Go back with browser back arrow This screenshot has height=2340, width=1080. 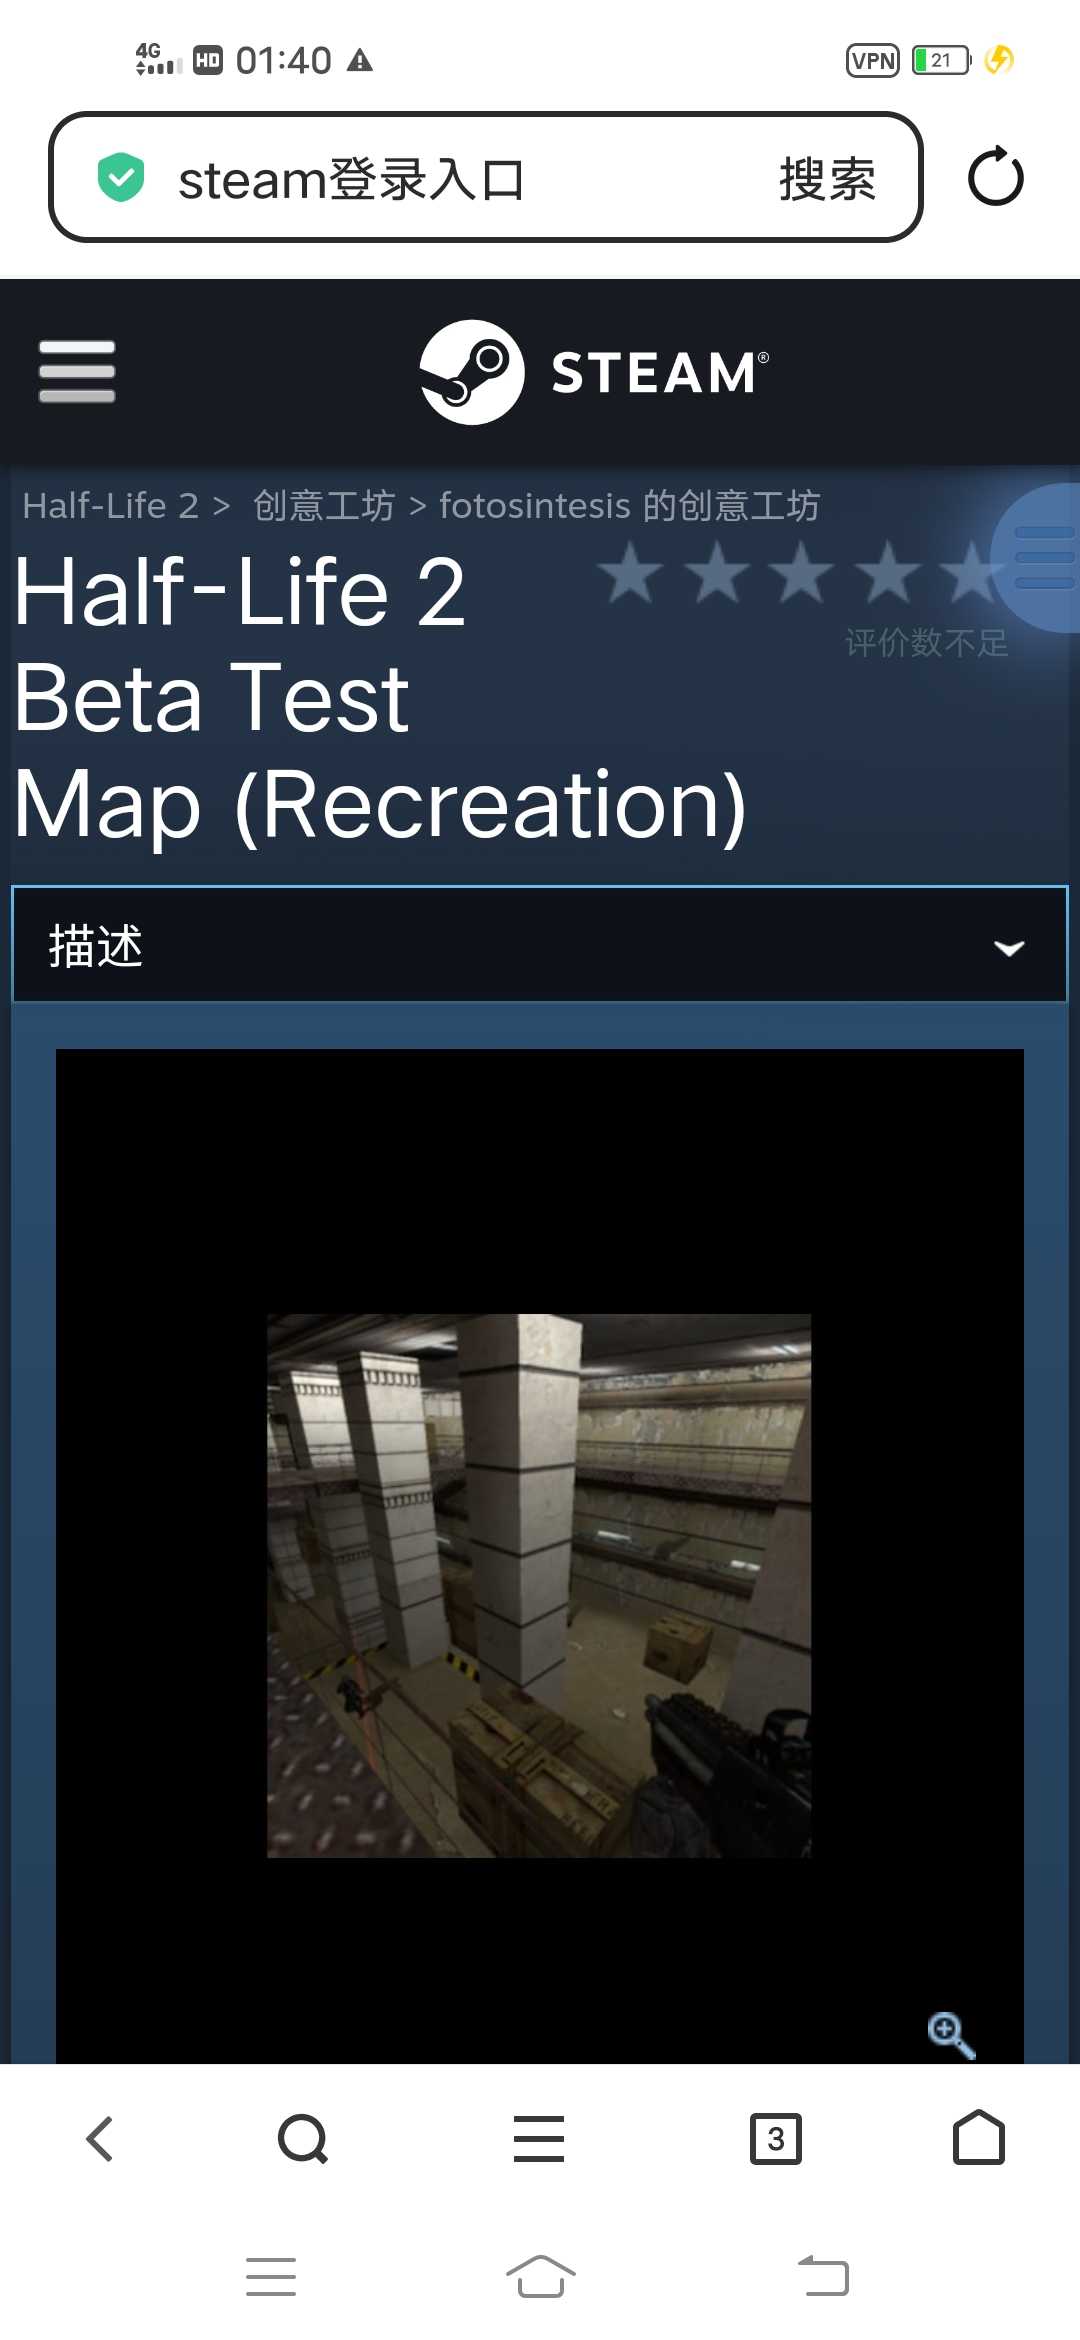(x=100, y=2139)
